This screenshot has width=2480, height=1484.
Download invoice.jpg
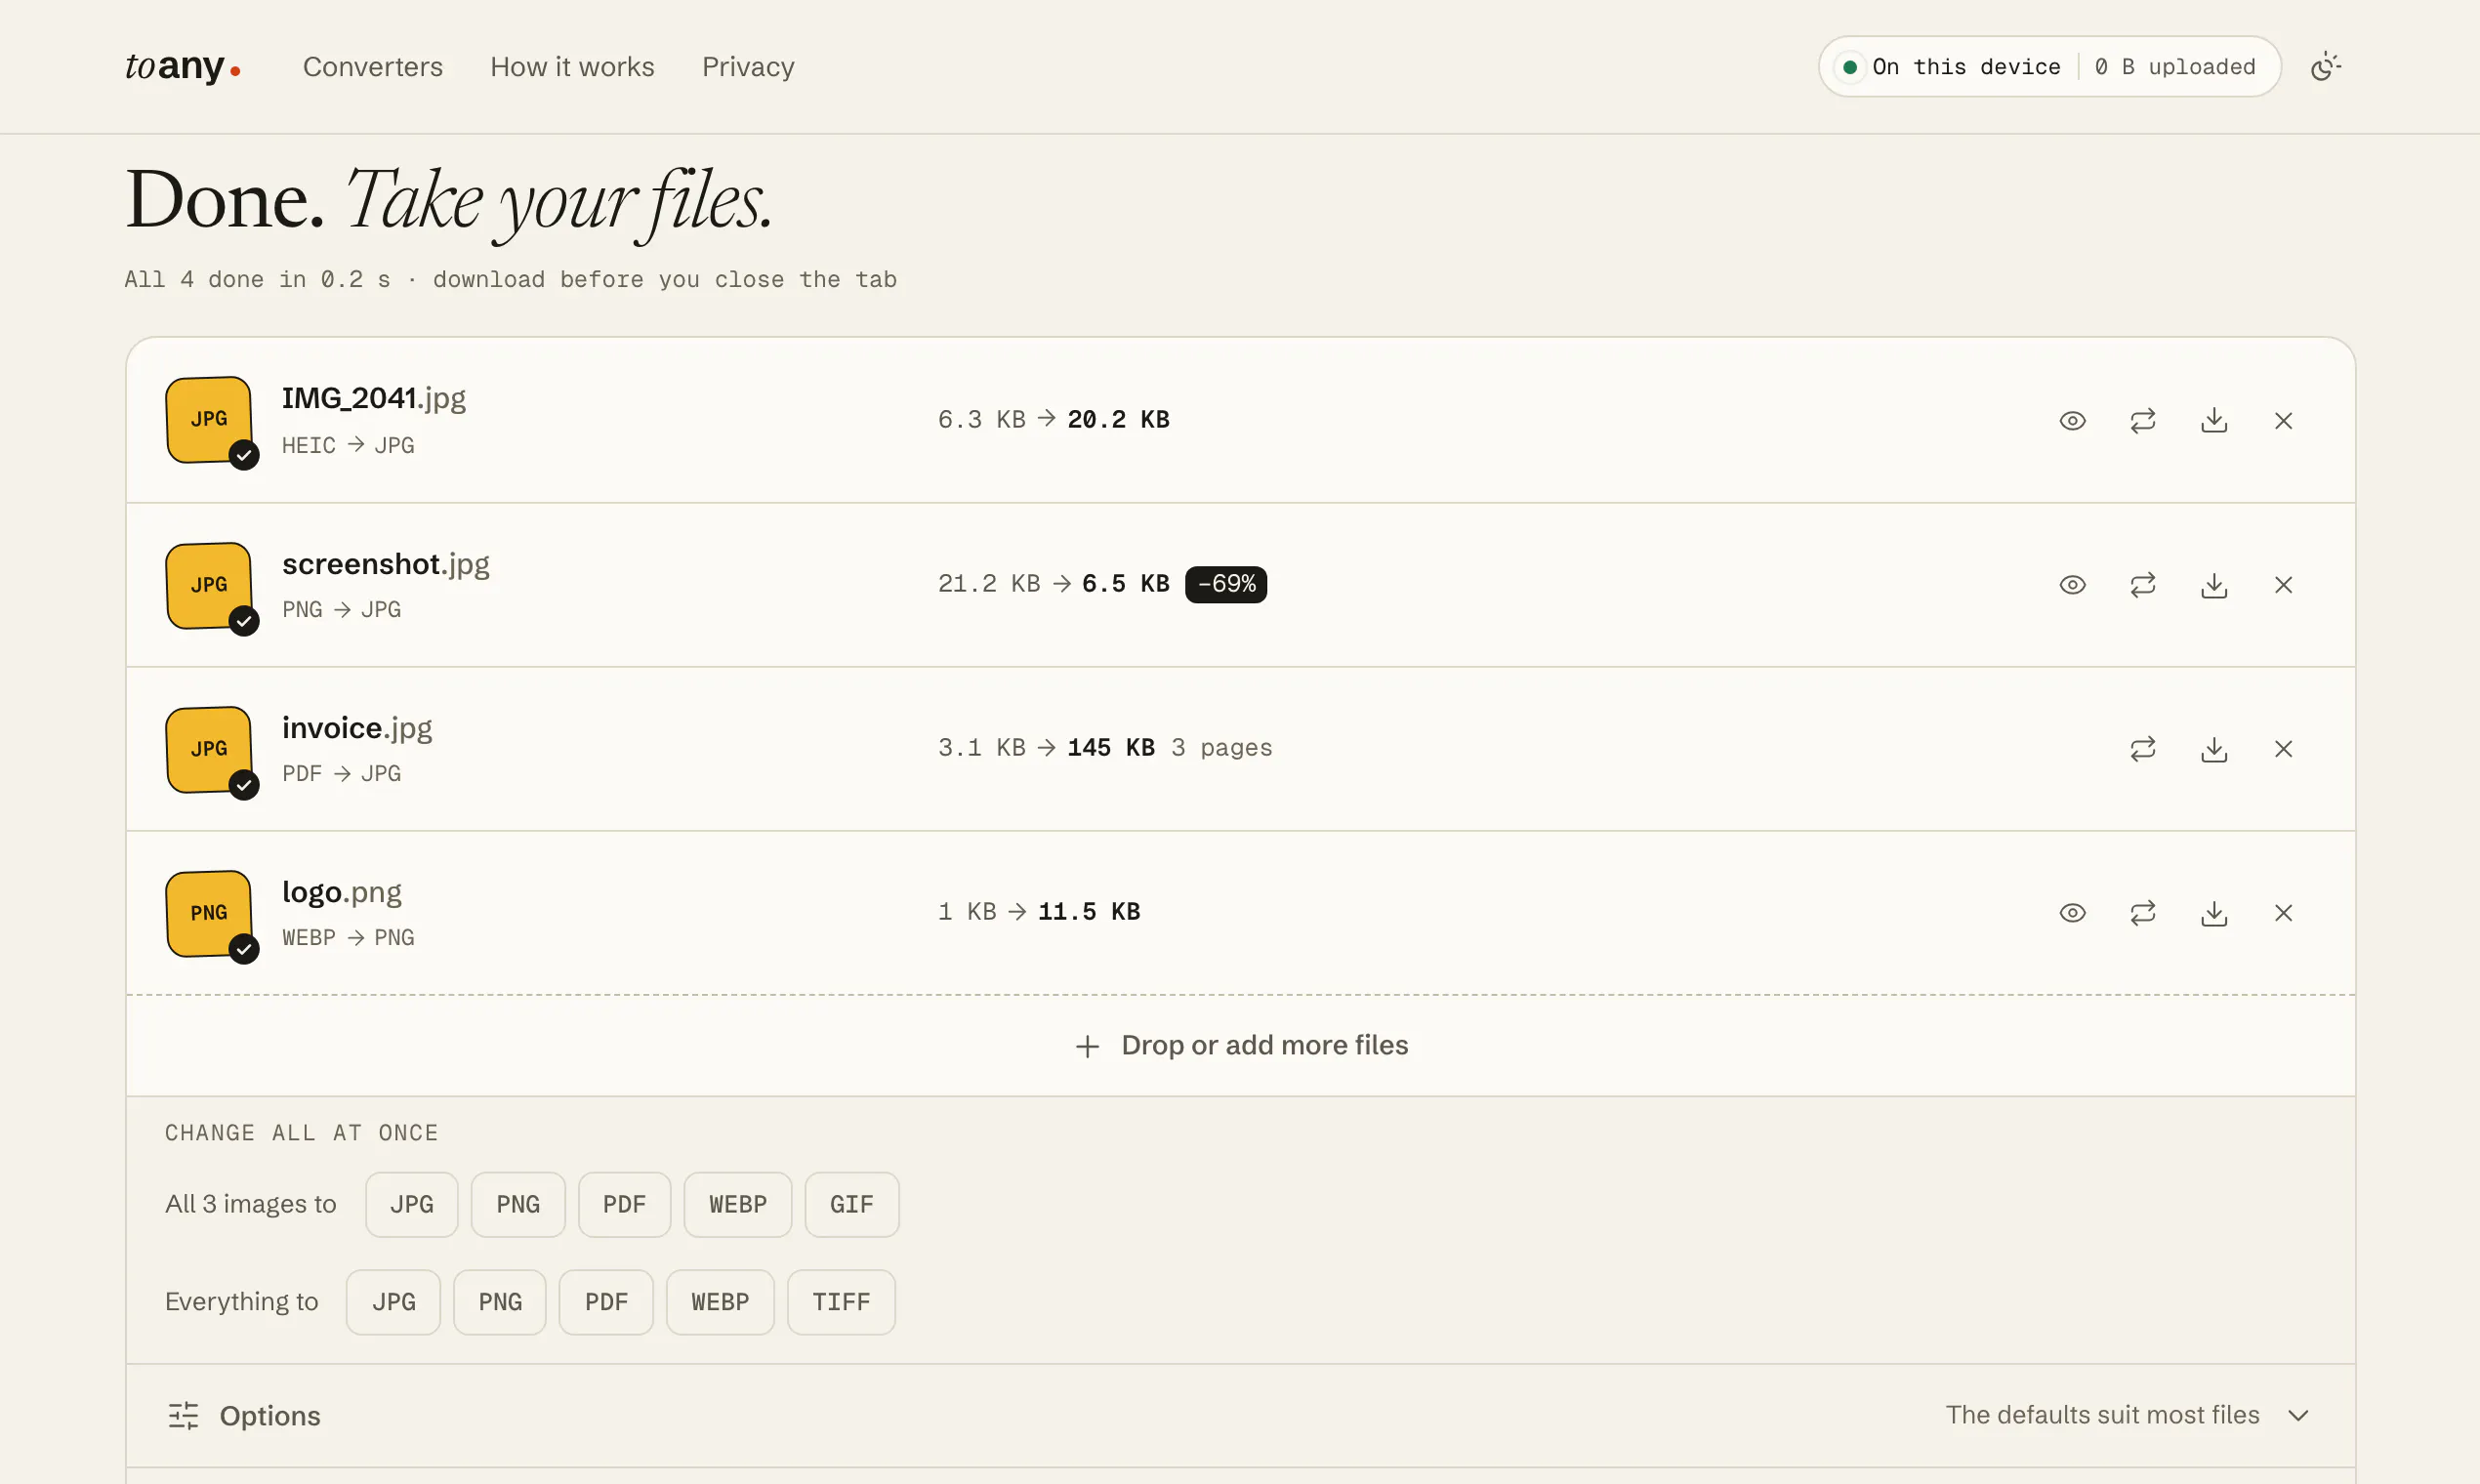click(x=2214, y=749)
